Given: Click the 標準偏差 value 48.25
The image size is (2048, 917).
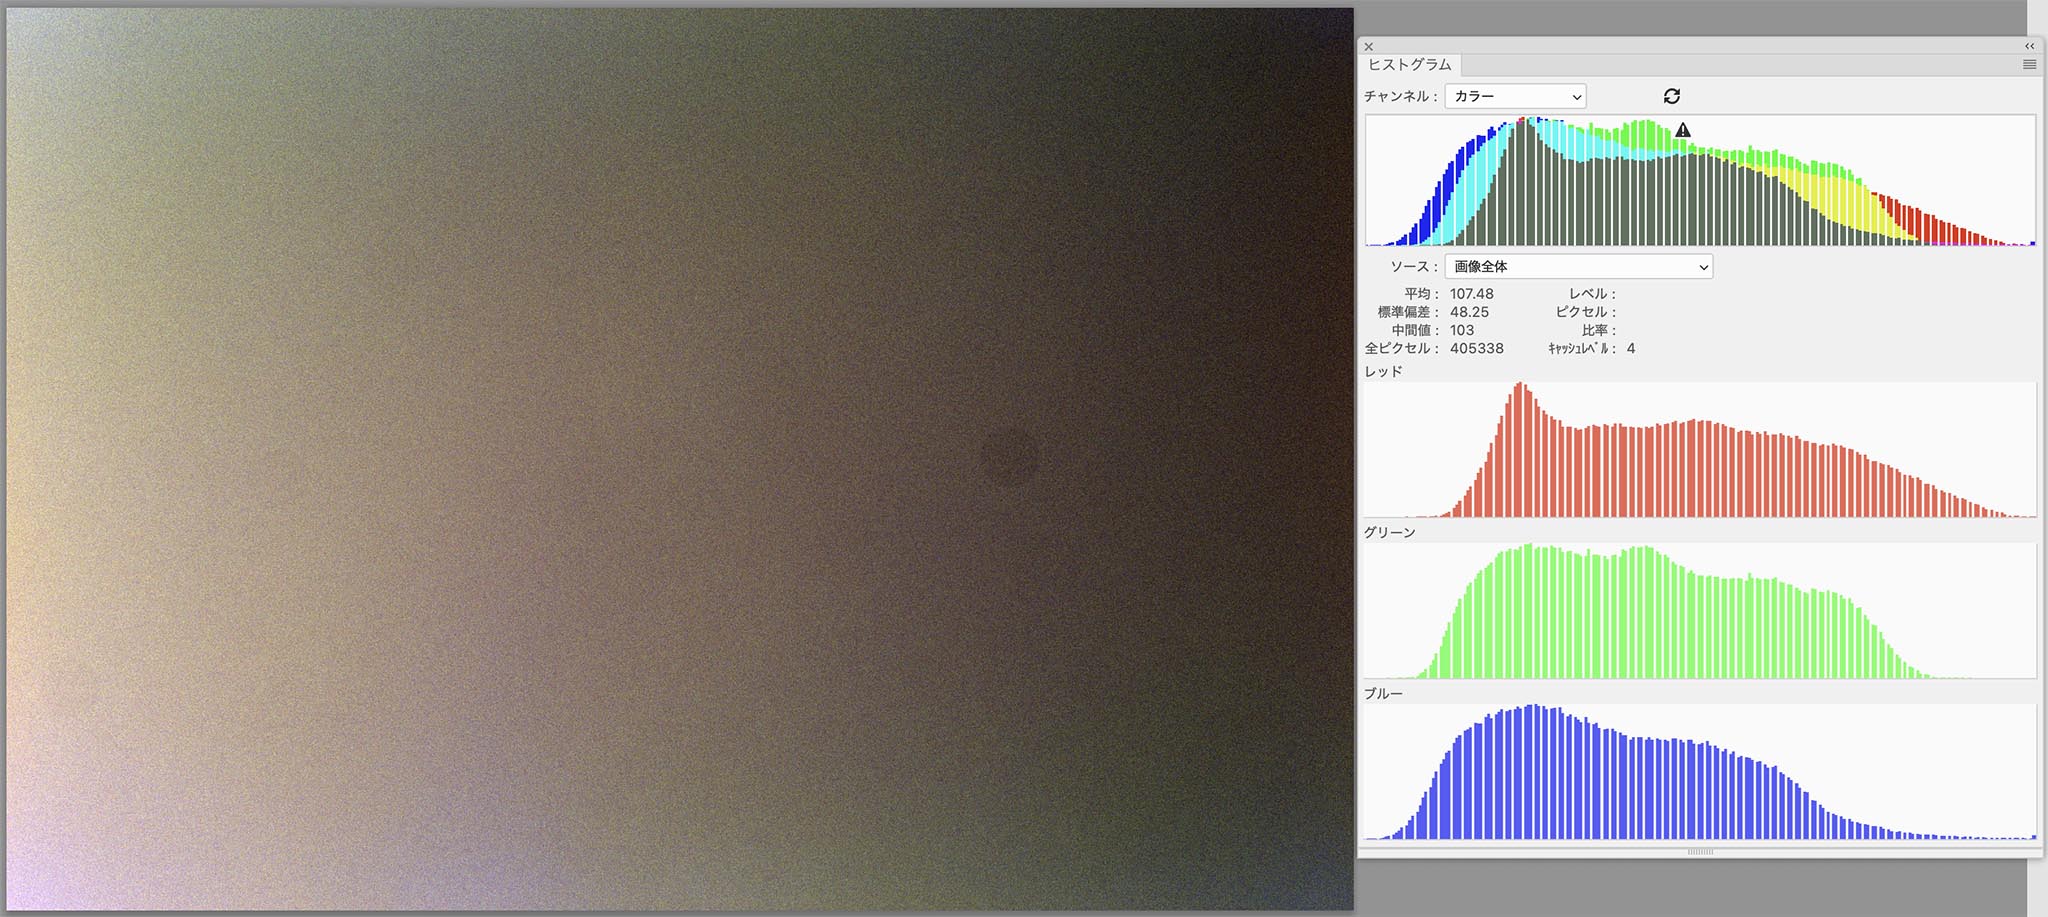Looking at the screenshot, I should click(1469, 312).
